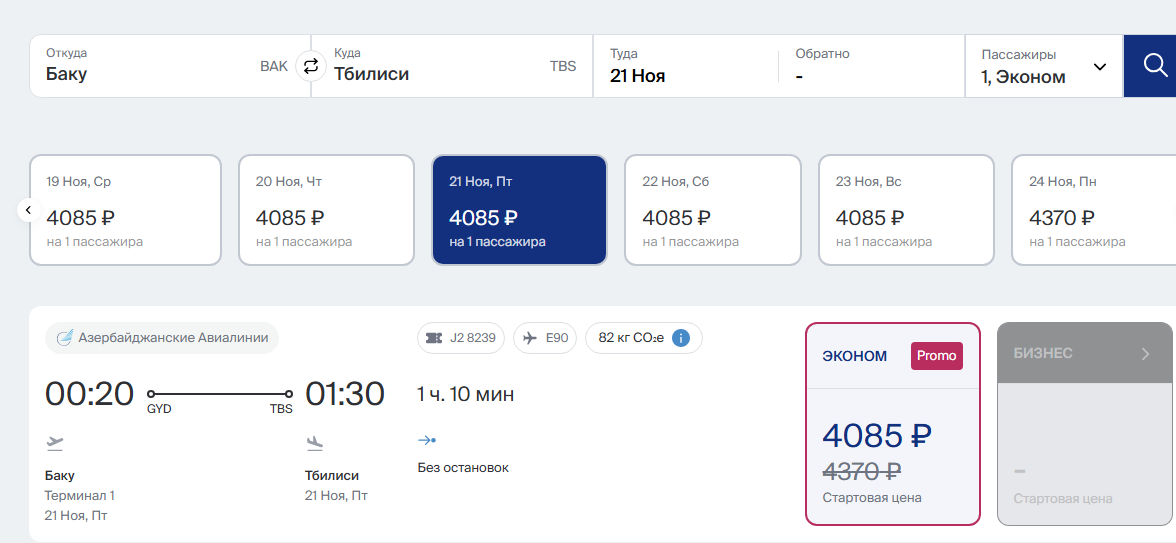Click the Azerbaijan Airlines logo icon
Image resolution: width=1176 pixels, height=543 pixels.
pyautogui.click(x=64, y=338)
